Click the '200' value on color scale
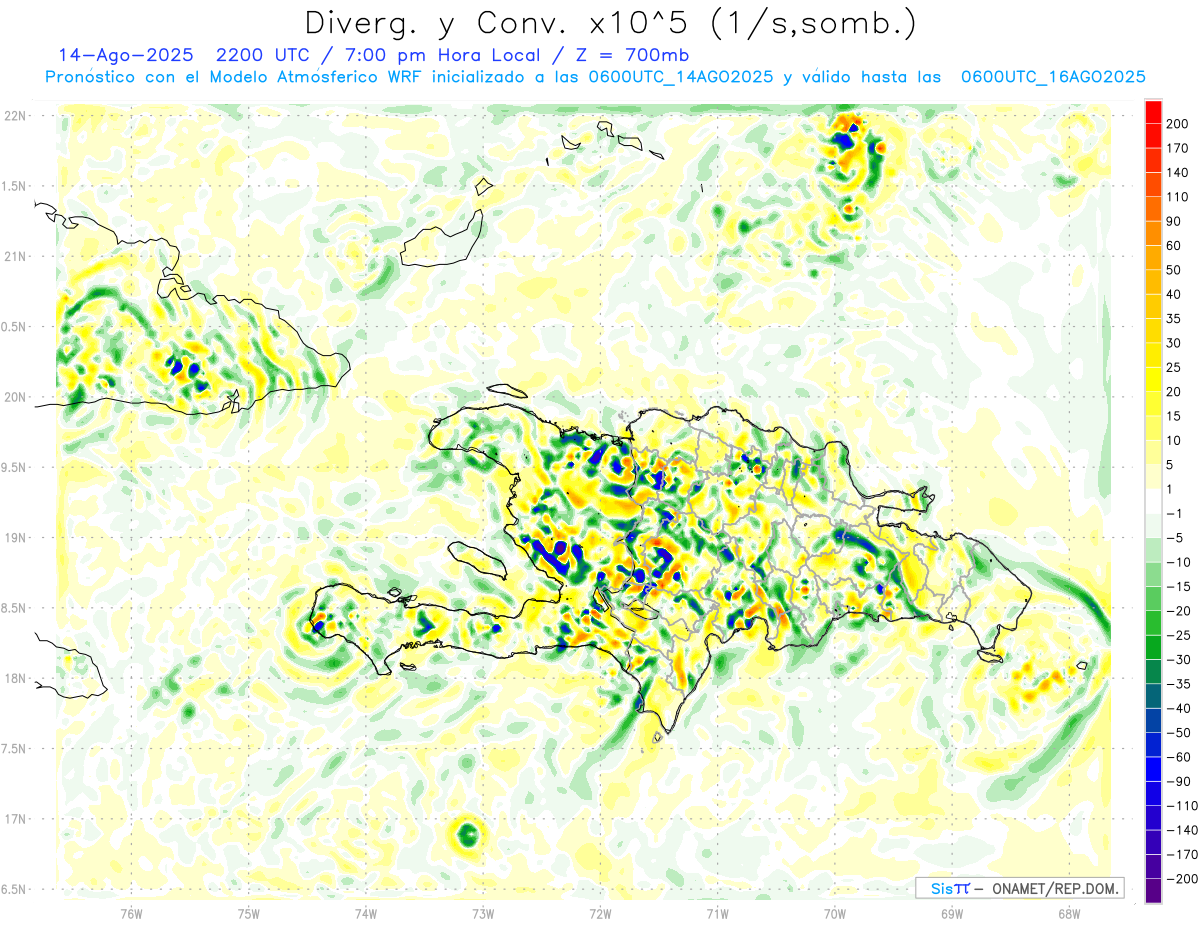Viewport: 1200px width, 927px height. [x=1177, y=123]
